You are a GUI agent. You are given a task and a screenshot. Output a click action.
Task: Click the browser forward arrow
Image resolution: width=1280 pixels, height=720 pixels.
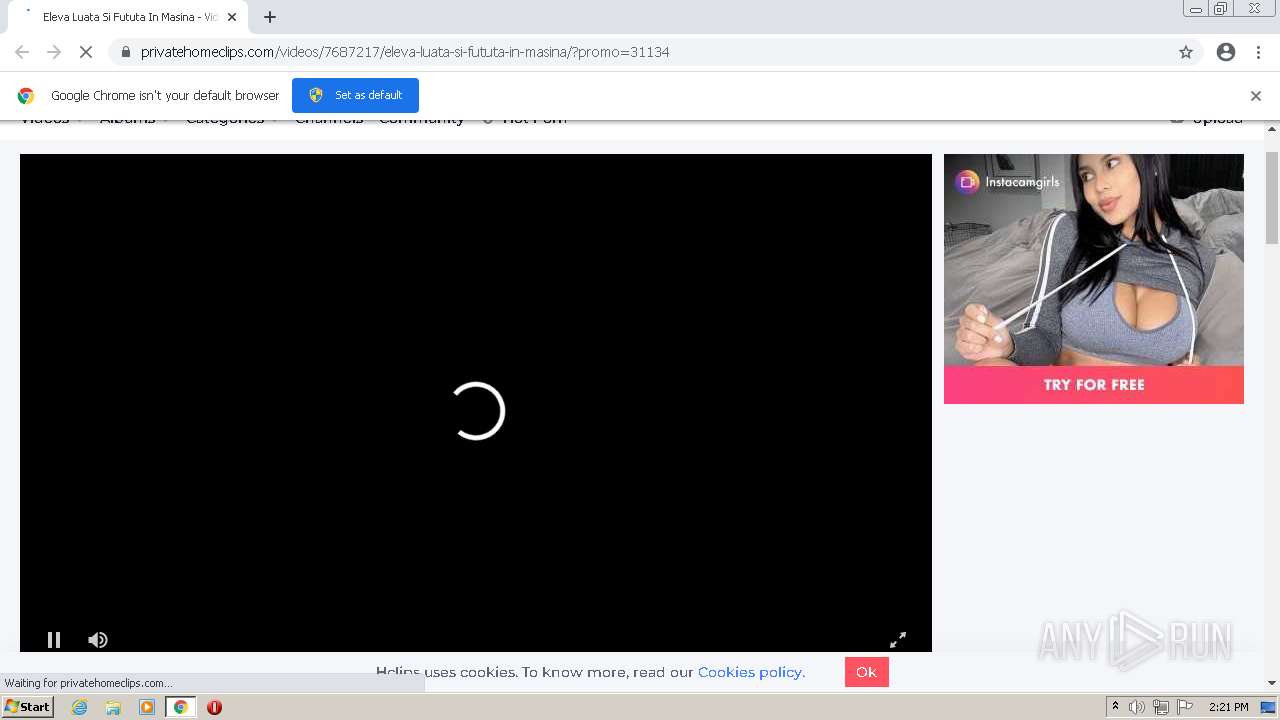(x=54, y=52)
